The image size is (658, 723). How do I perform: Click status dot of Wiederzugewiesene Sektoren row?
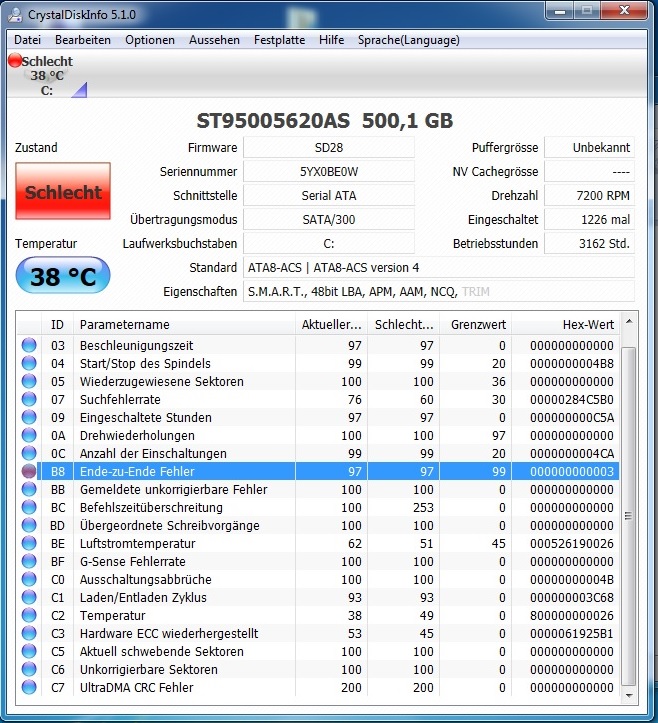pyautogui.click(x=29, y=381)
